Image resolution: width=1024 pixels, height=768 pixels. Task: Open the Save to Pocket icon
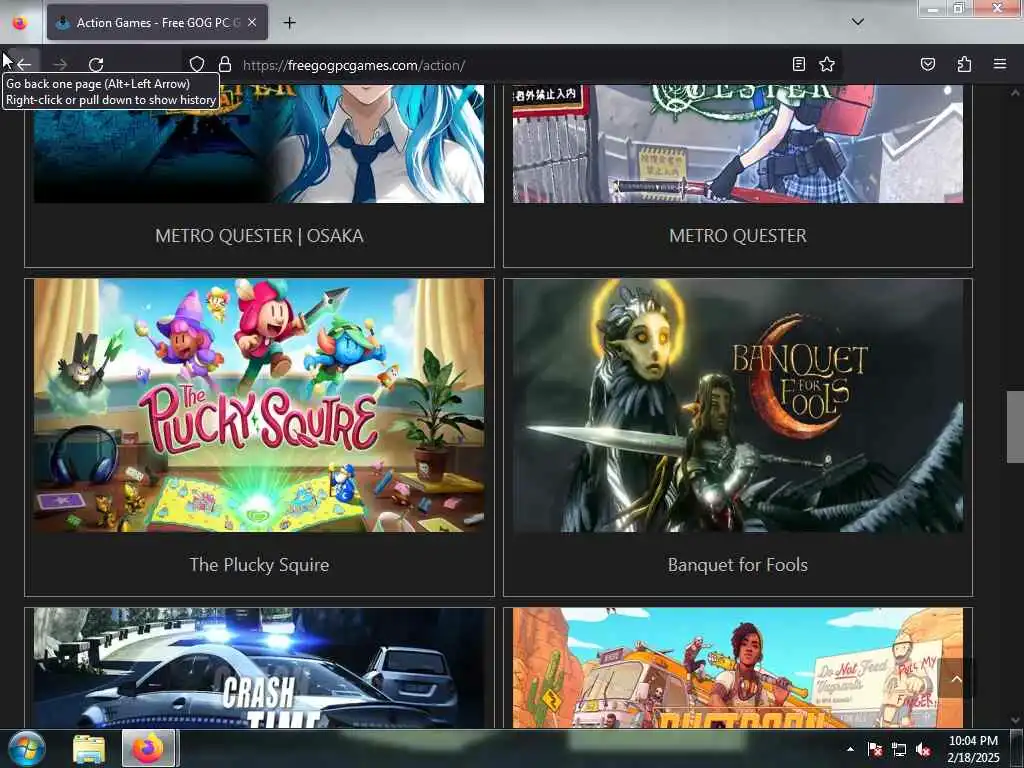(927, 64)
